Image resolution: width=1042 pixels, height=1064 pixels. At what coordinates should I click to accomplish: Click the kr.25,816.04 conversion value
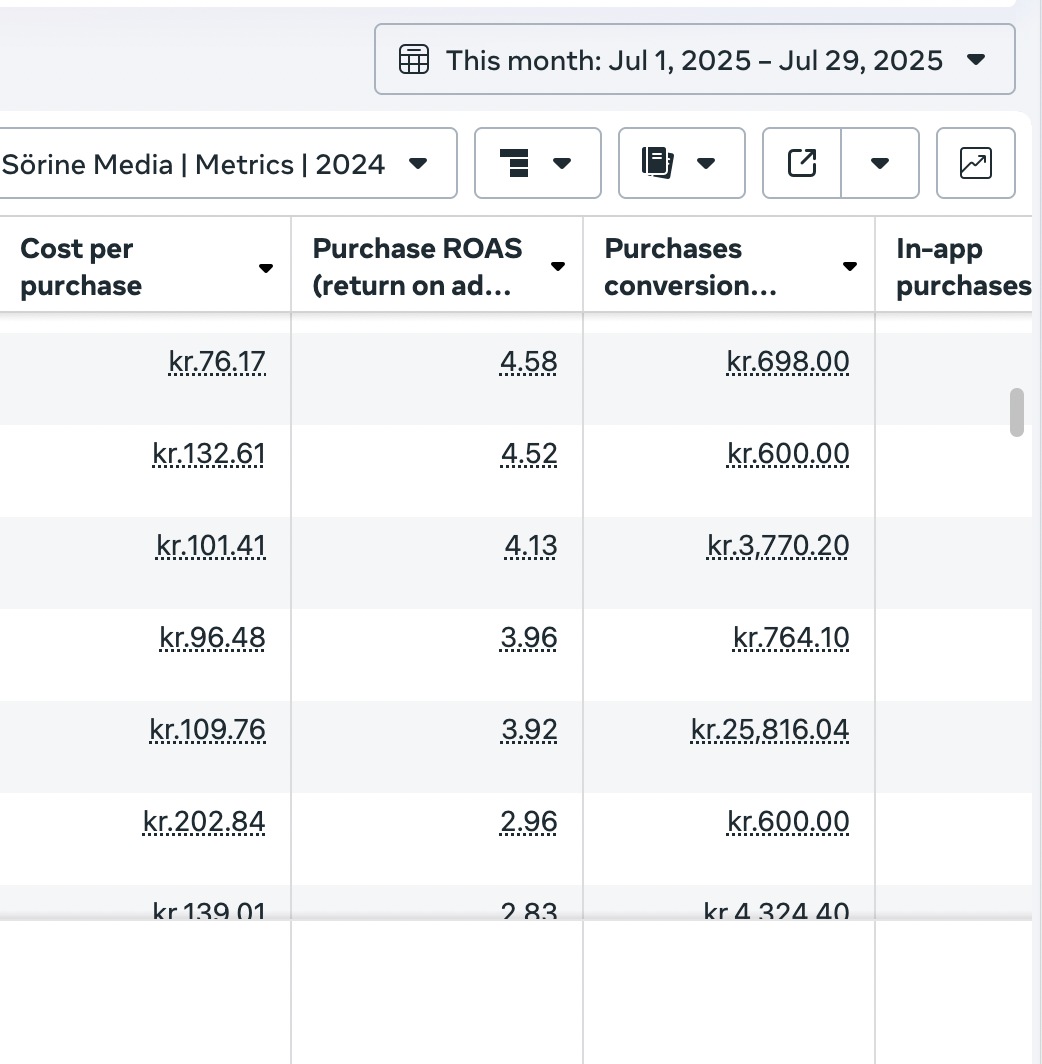coord(769,730)
